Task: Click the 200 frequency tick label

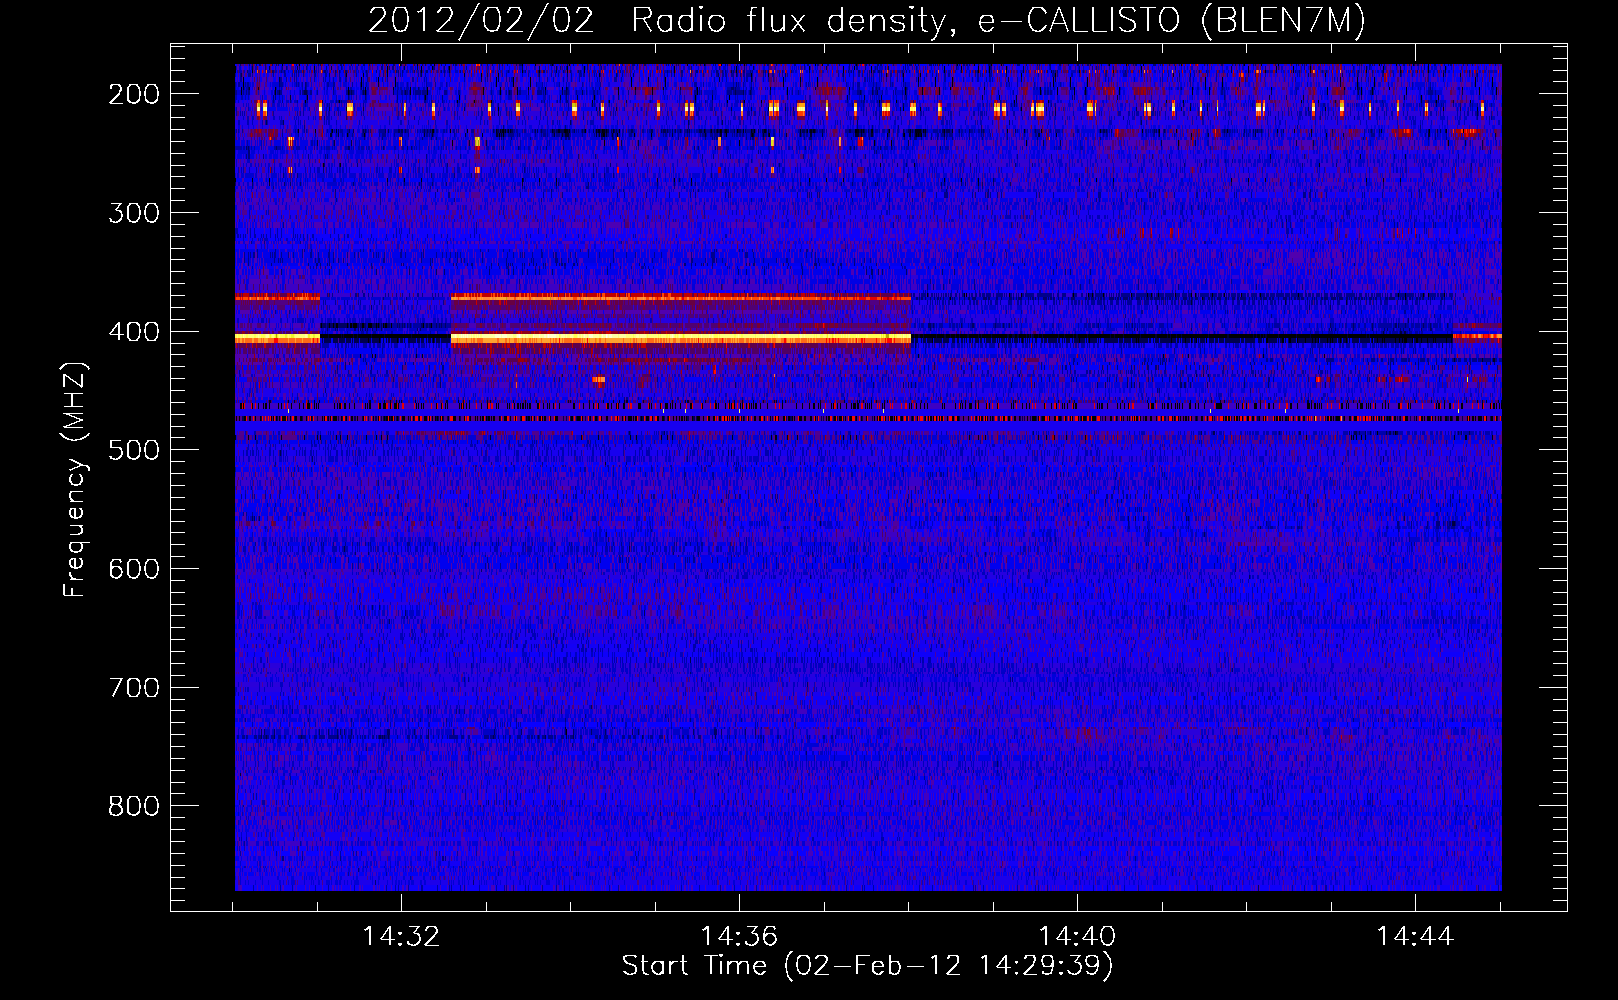Action: tap(134, 94)
